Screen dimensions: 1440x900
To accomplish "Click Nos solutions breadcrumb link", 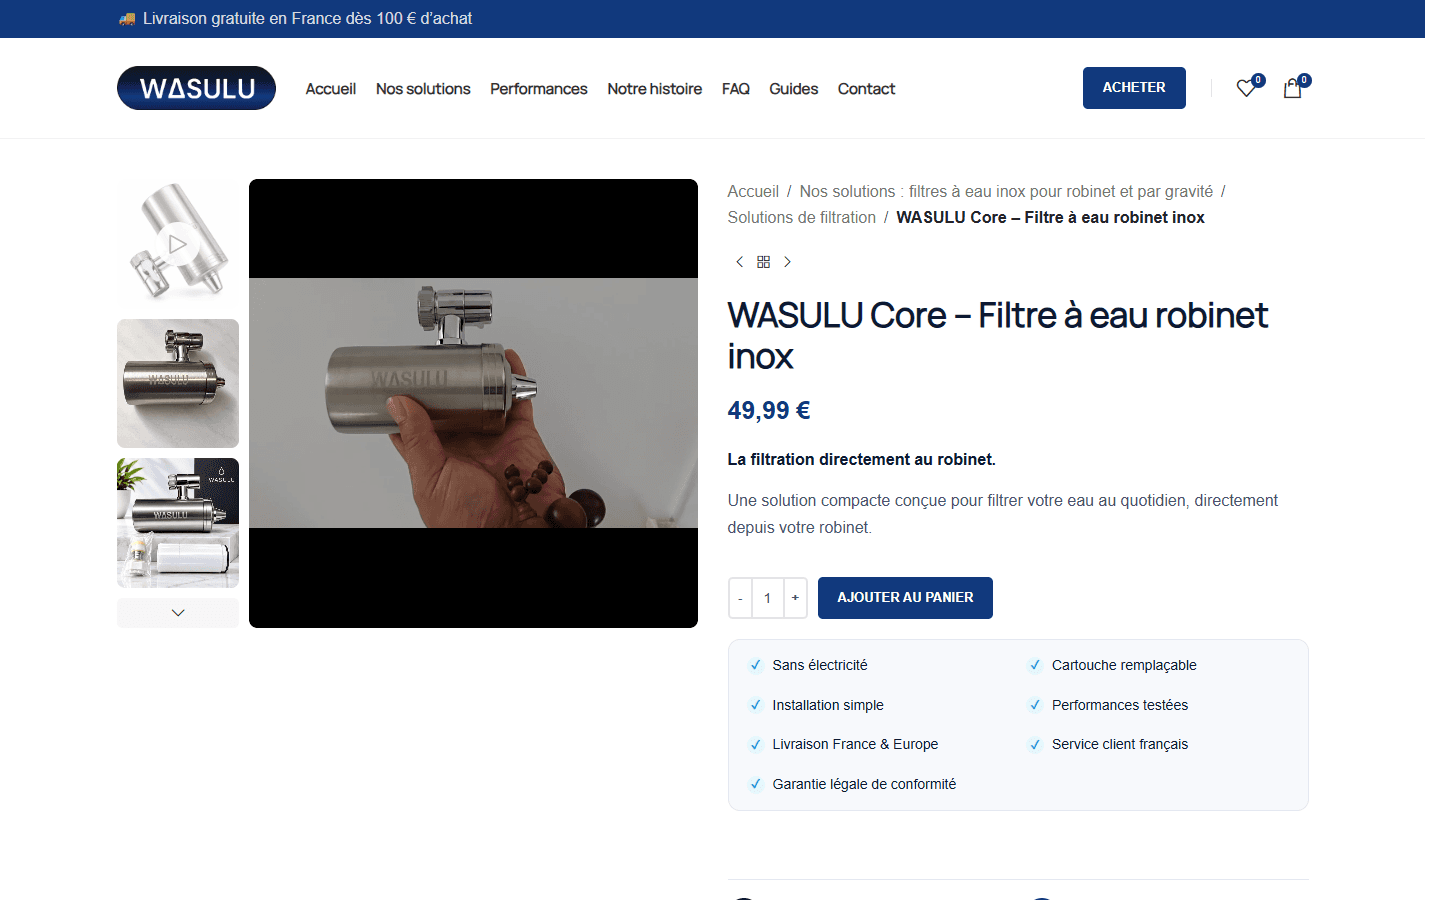I will click(1006, 191).
